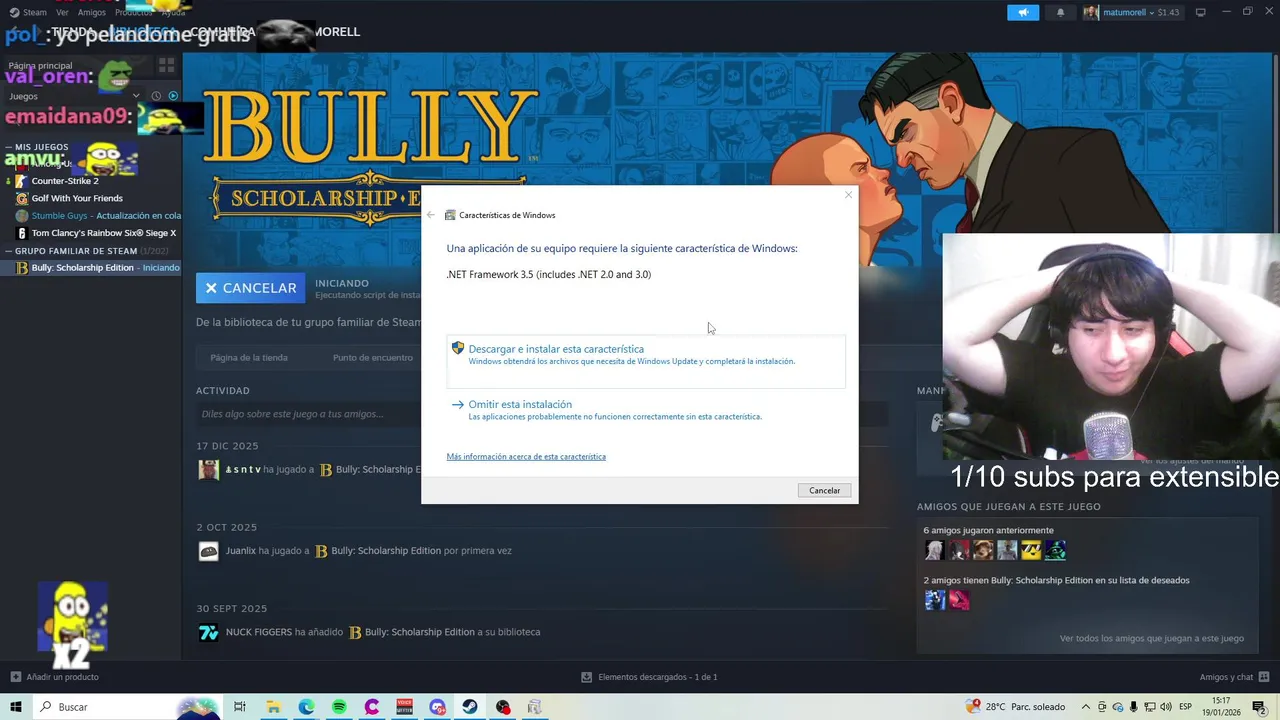
Task: Open volume control tray icon
Action: tap(1165, 707)
